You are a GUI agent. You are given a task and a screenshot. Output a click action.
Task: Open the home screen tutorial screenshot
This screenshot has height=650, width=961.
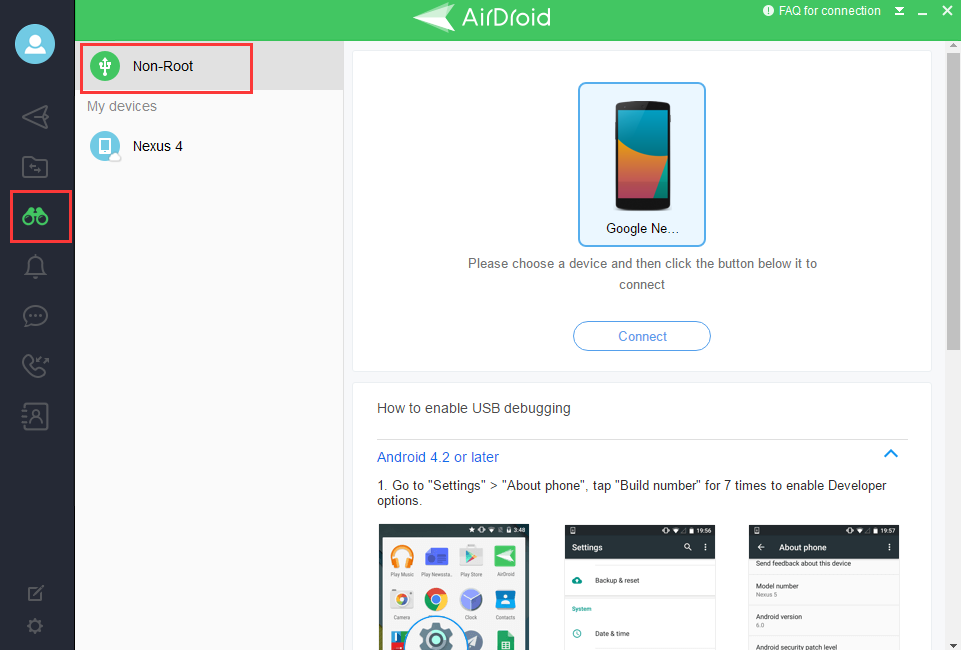[x=454, y=587]
